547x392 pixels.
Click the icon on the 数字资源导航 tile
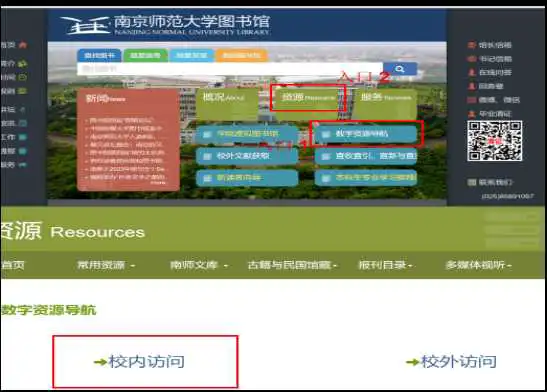[x=326, y=134]
